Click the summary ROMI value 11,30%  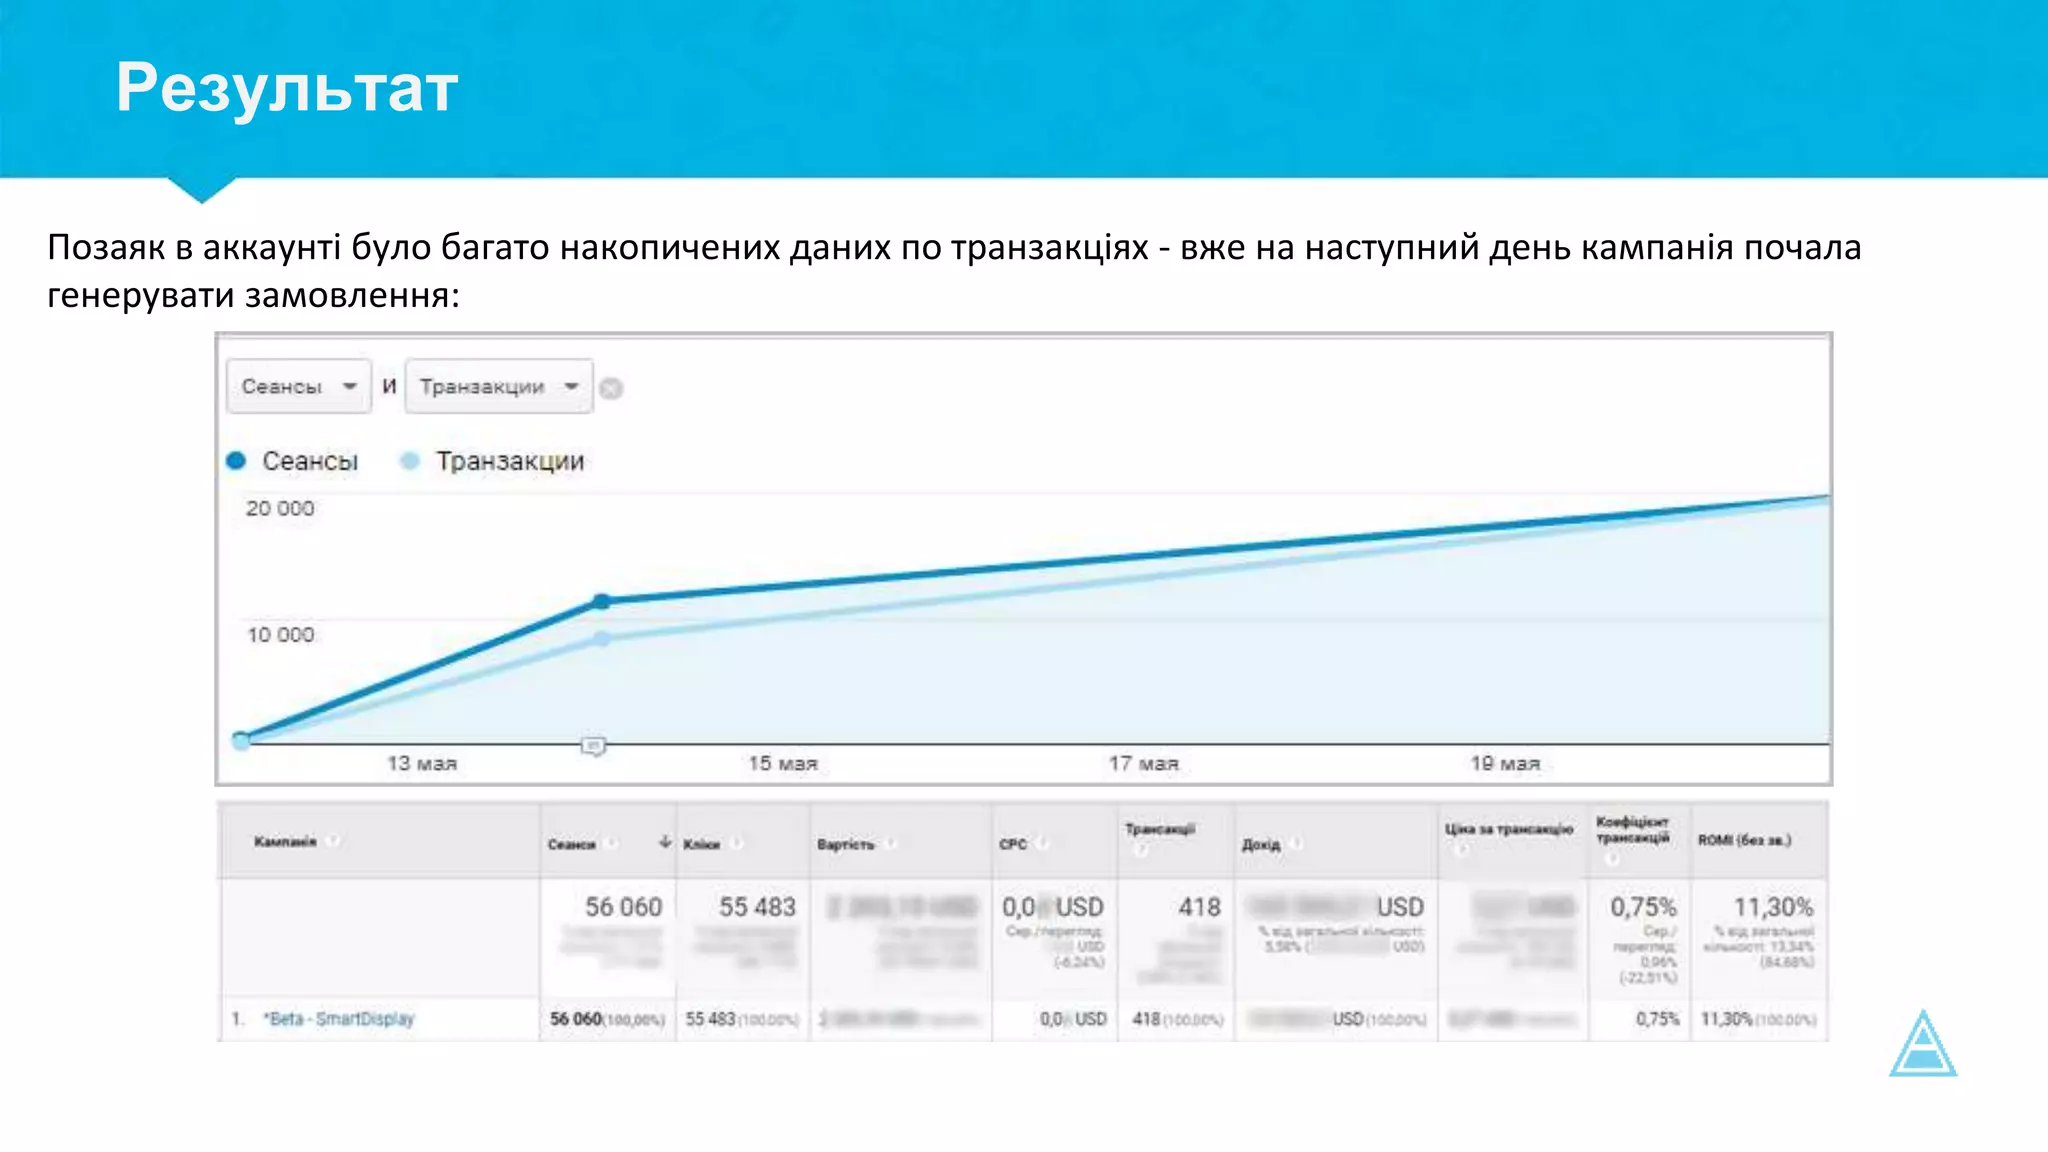click(x=1773, y=907)
